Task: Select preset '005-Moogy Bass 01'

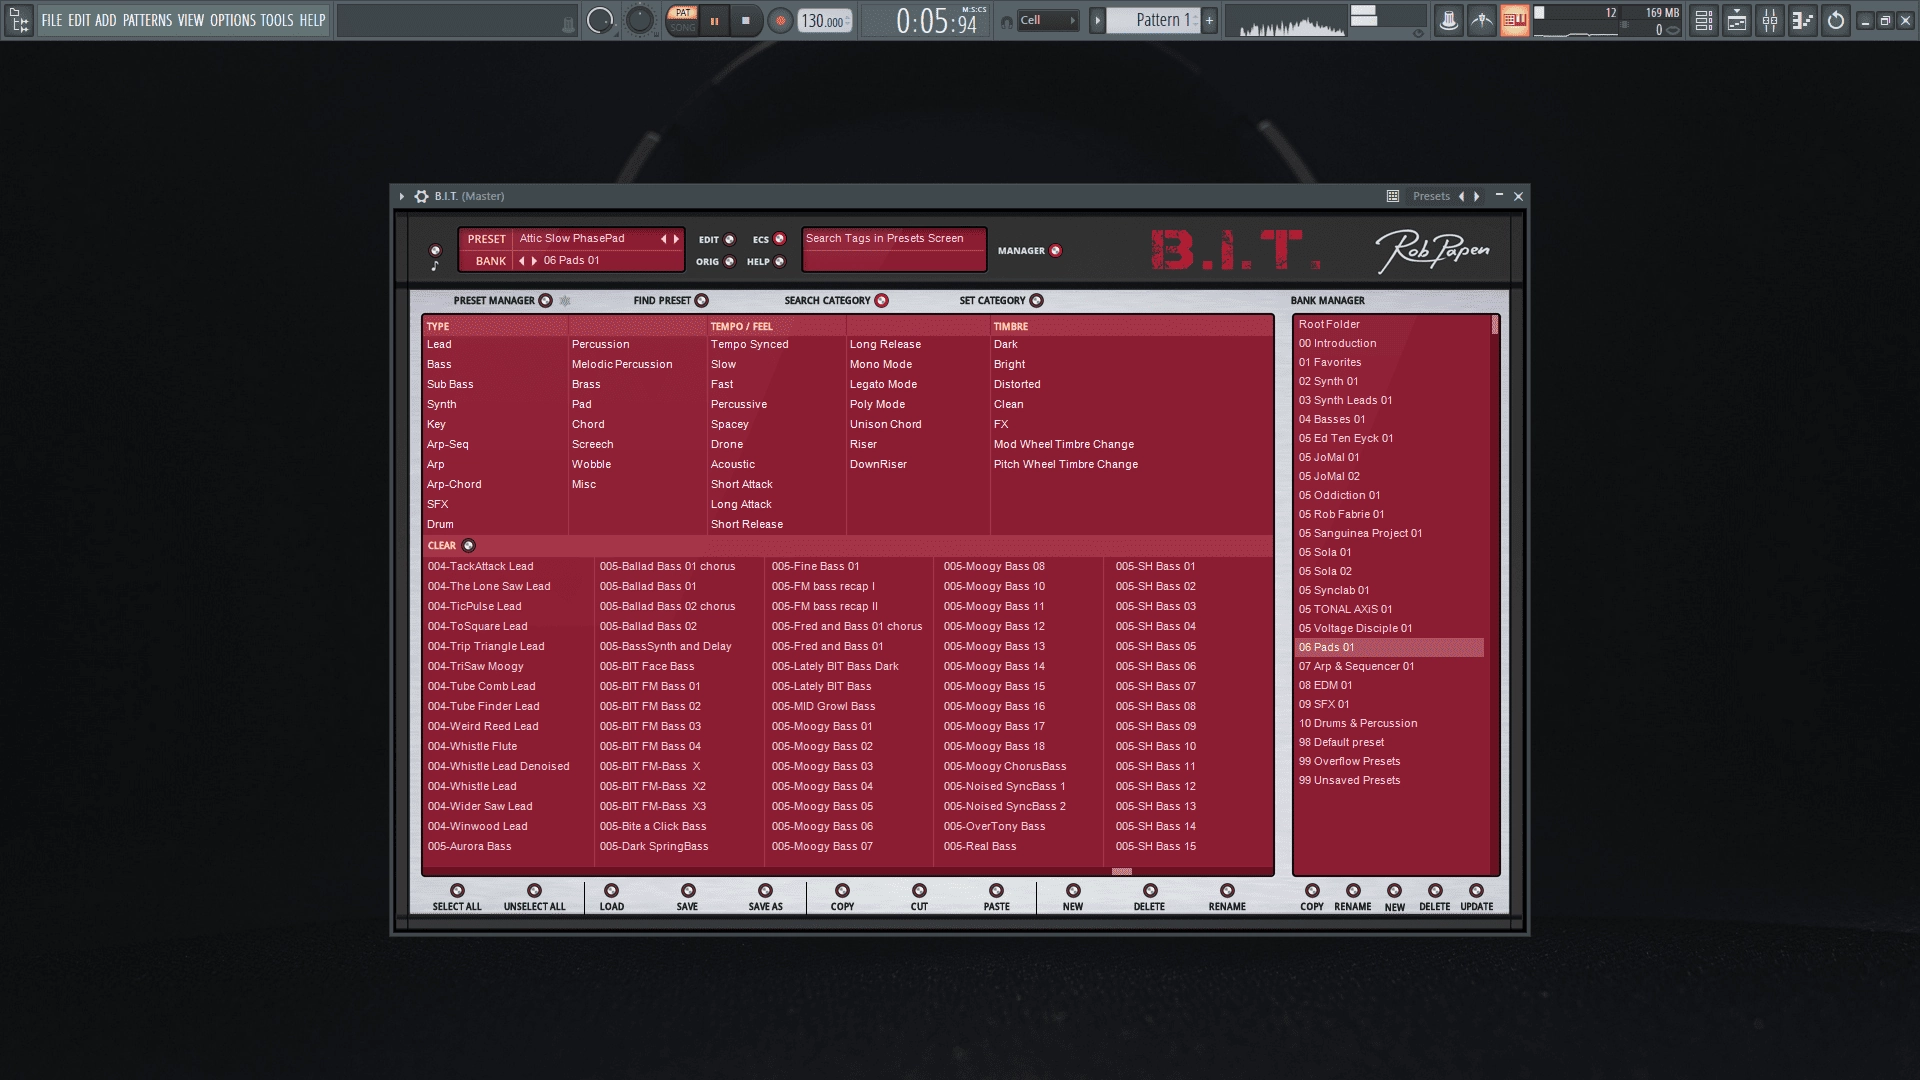Action: [x=822, y=726]
